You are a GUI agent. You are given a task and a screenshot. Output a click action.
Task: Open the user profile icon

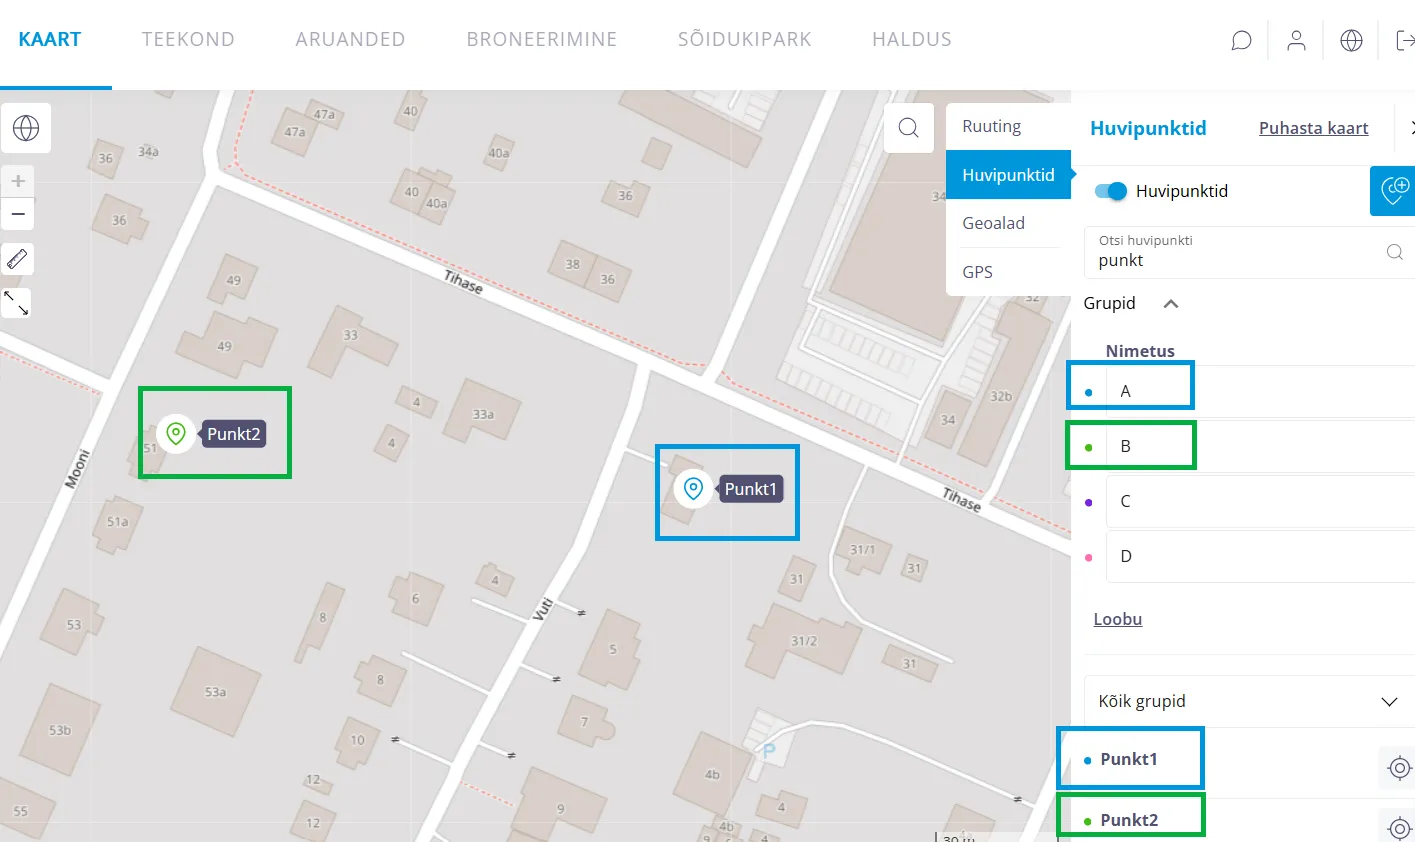pyautogui.click(x=1296, y=40)
